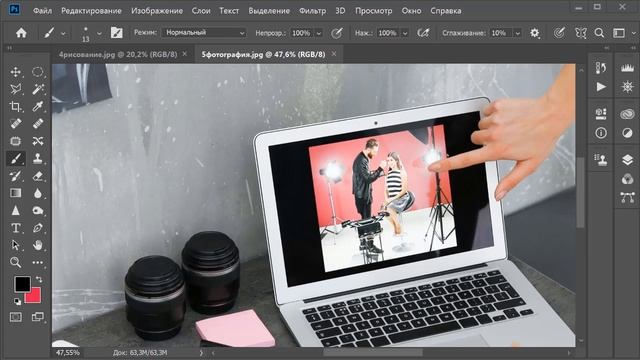Open the Фильтр menu

coord(313,11)
